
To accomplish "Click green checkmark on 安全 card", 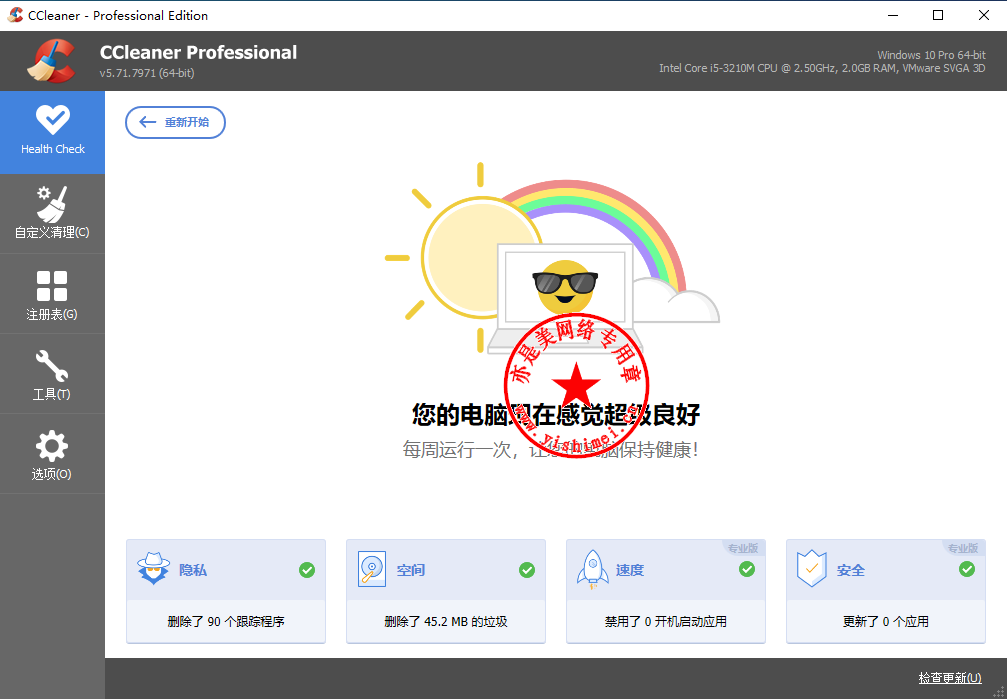I will tap(967, 569).
